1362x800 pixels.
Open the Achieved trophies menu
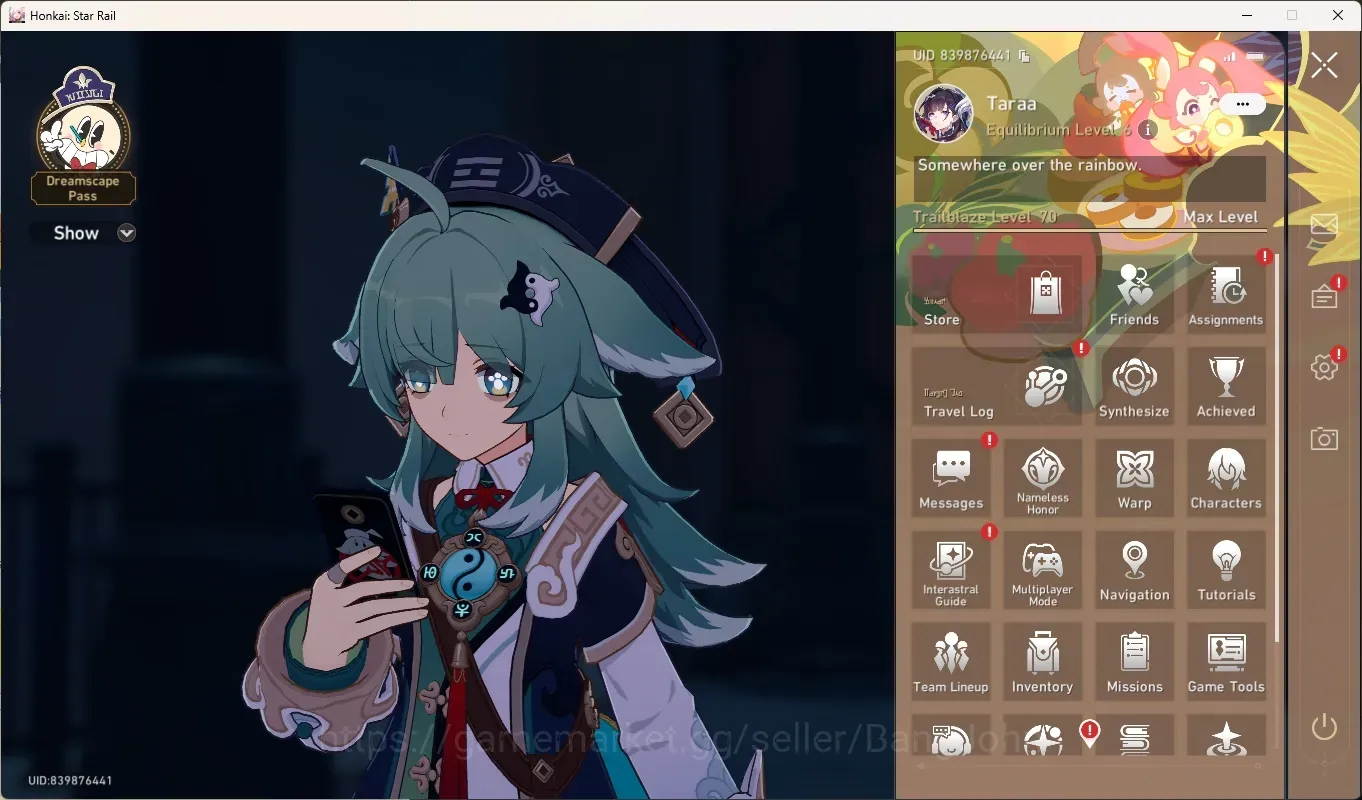[x=1226, y=386]
